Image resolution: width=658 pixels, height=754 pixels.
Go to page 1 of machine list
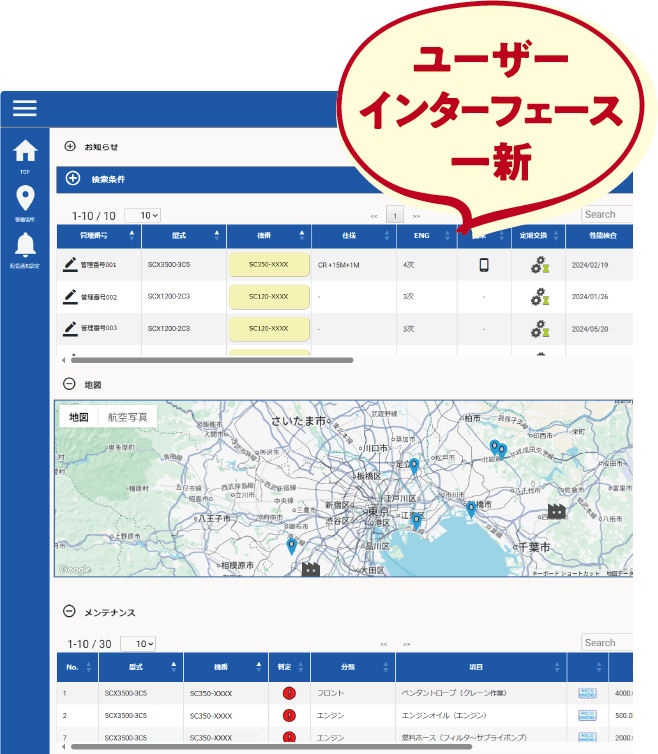coord(395,215)
